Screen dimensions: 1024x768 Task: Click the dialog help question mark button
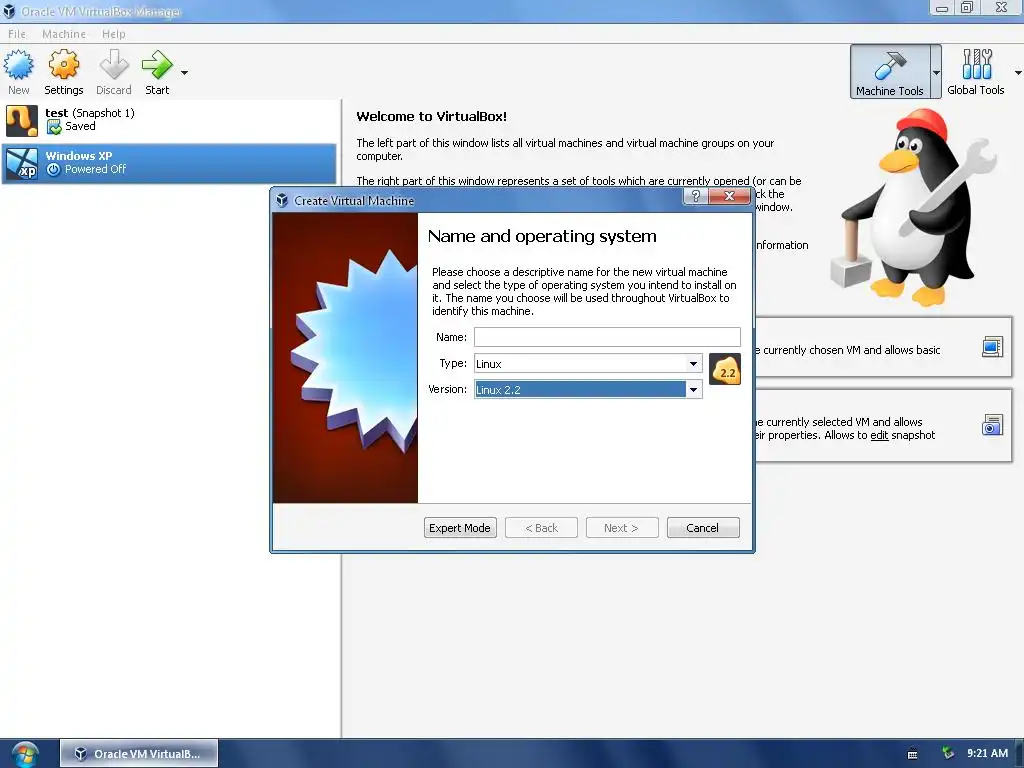click(696, 197)
